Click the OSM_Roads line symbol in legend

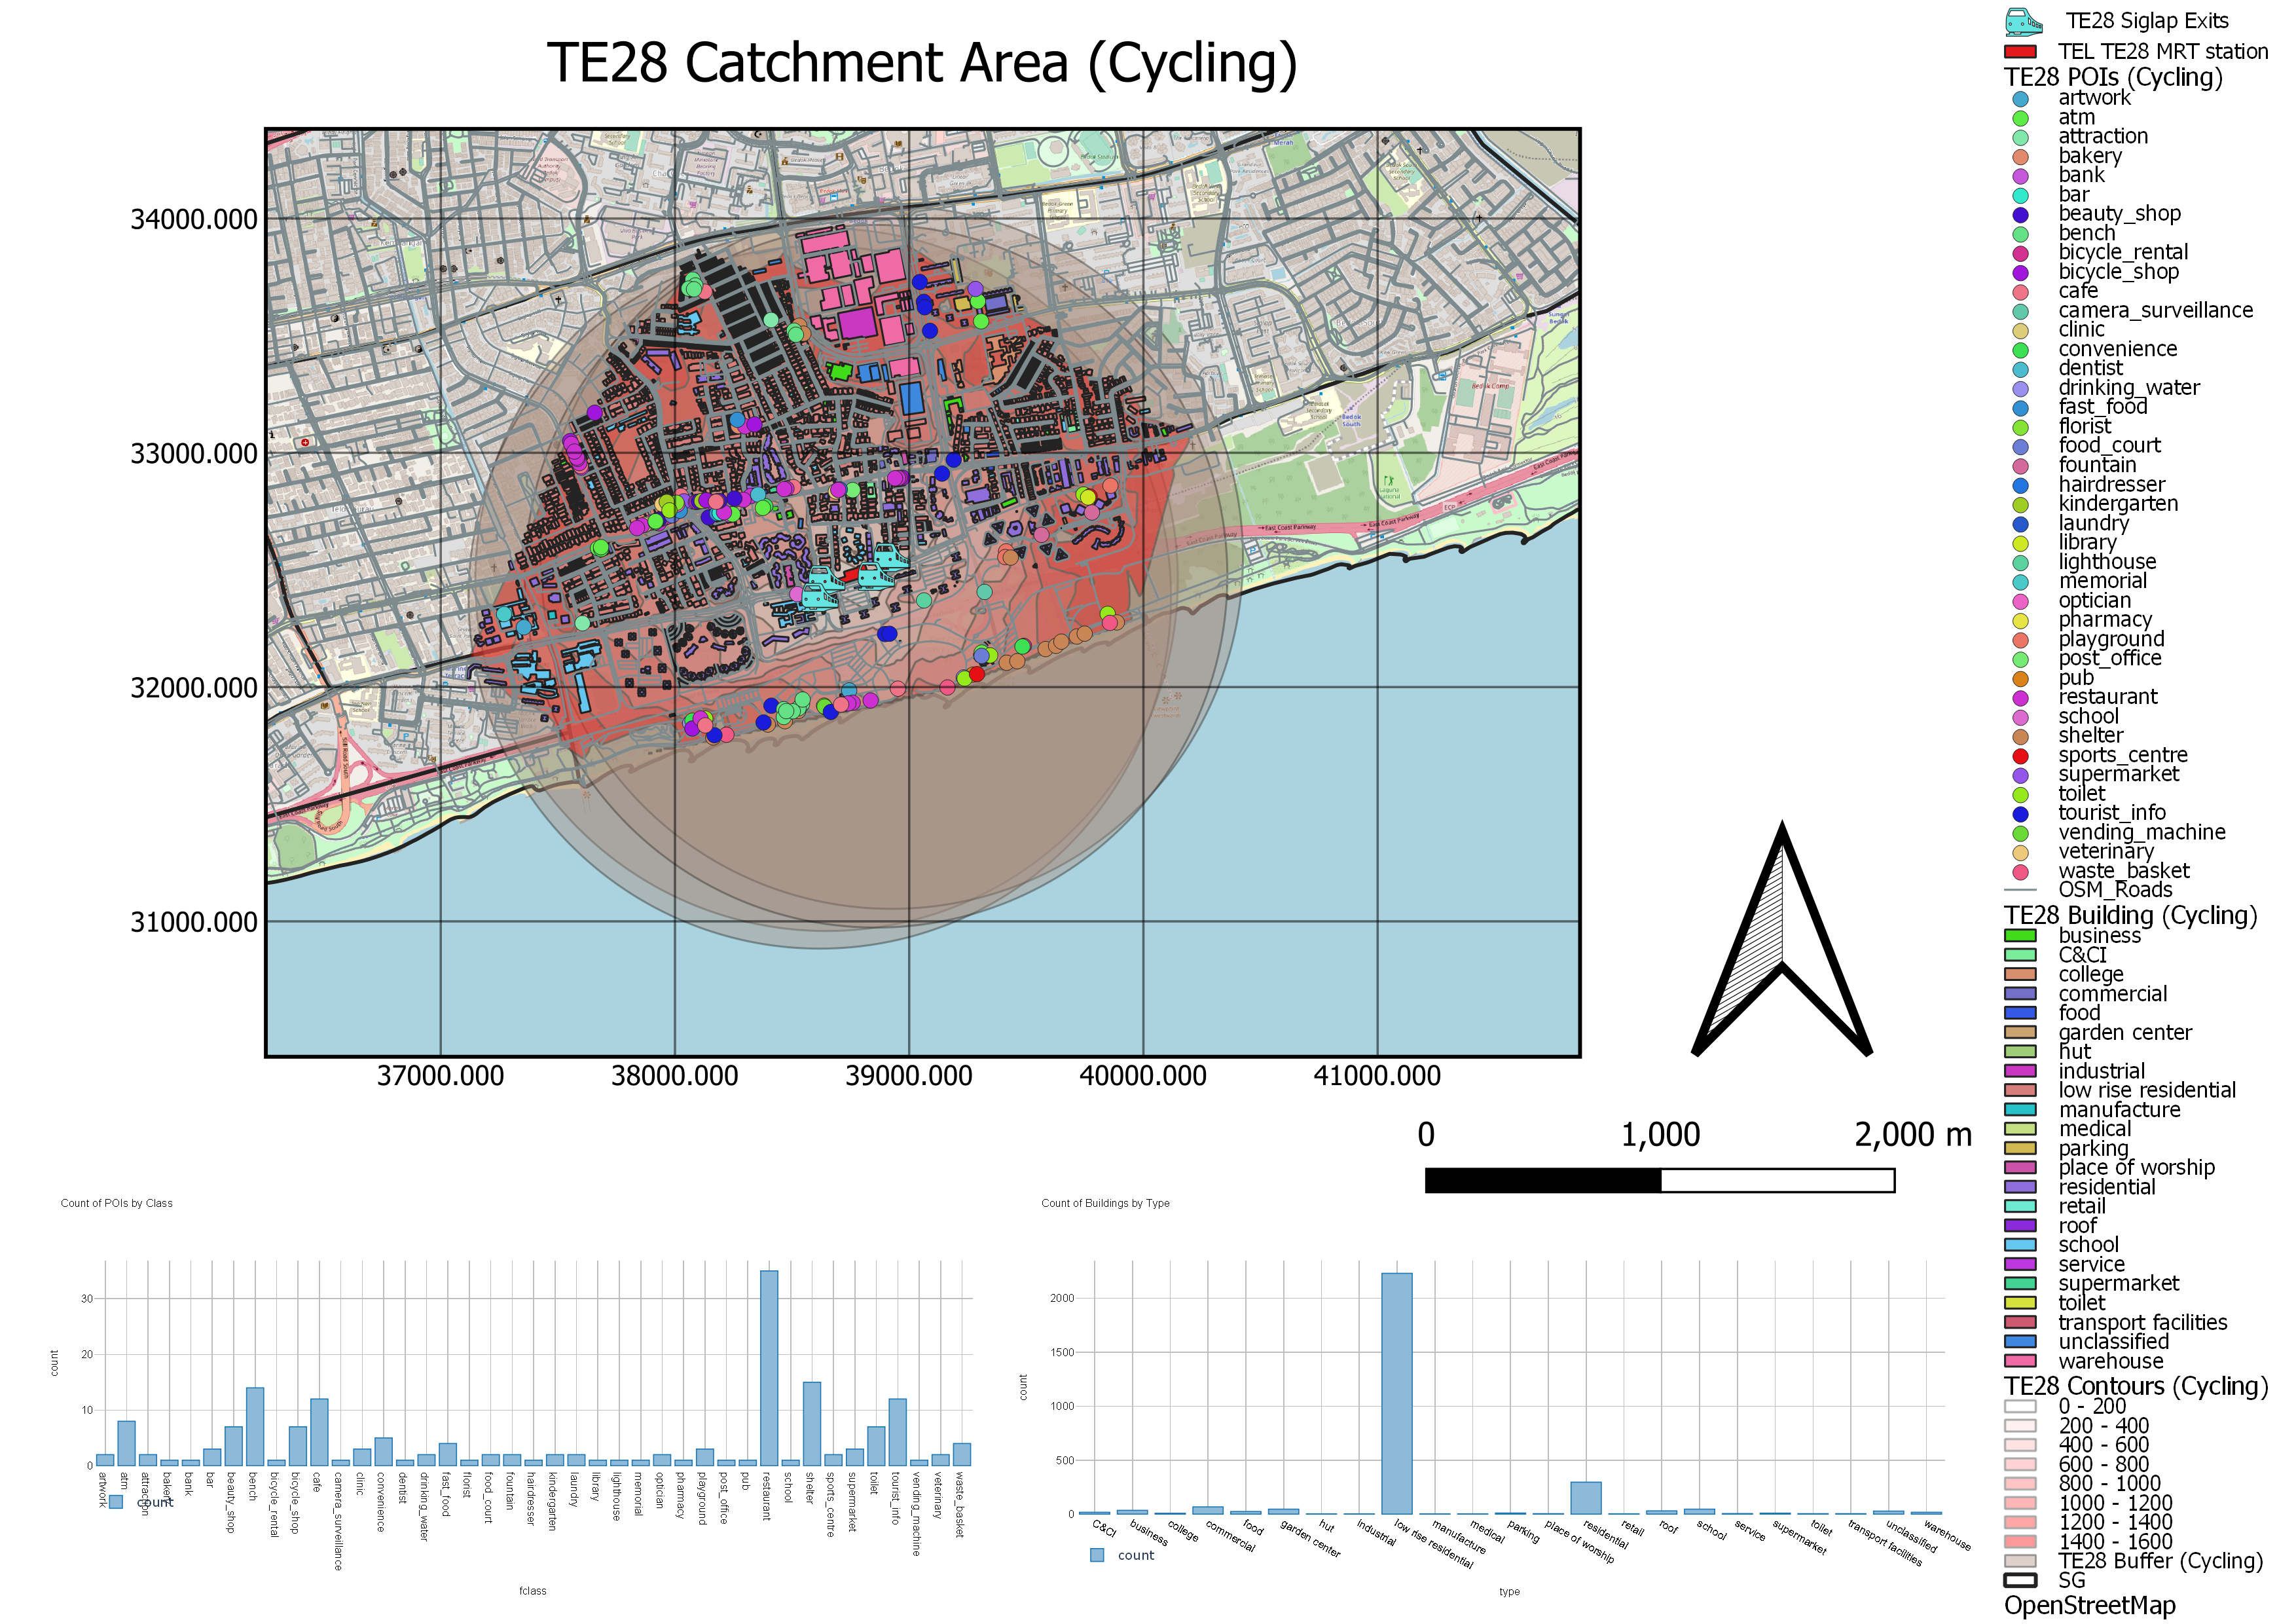pos(2020,890)
